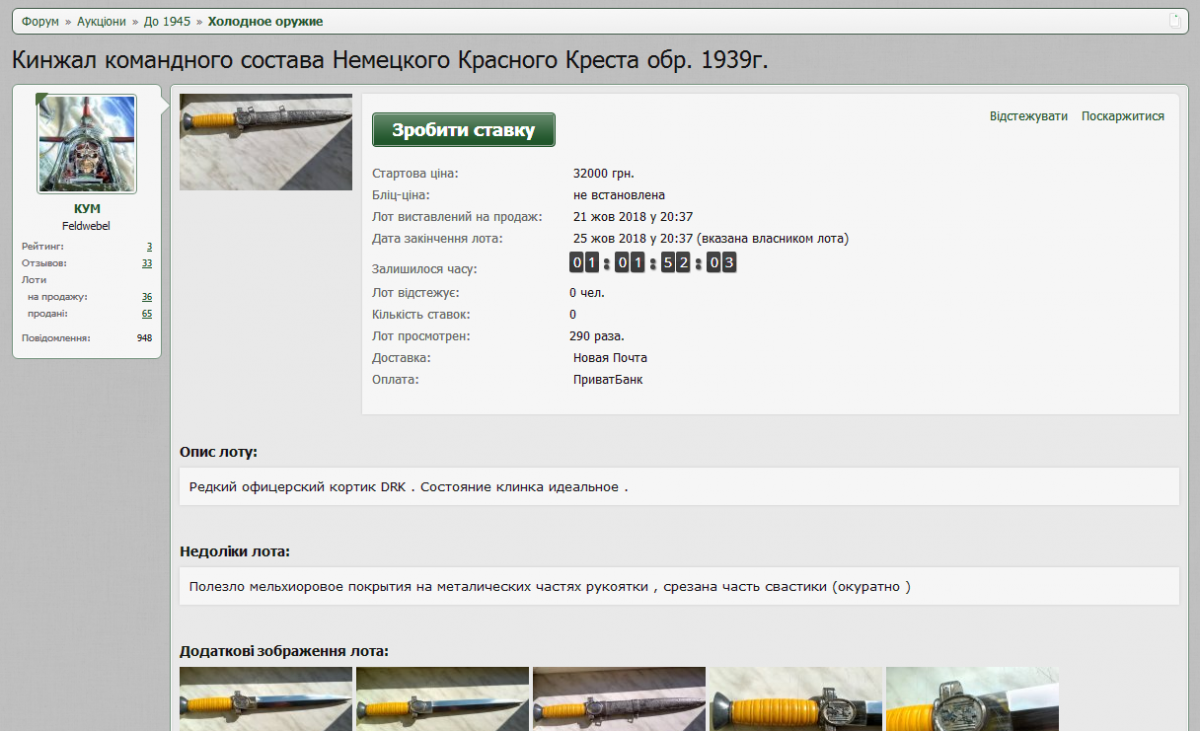The image size is (1200, 731).
Task: Open the fifth thumbnail with pommel close-up
Action: (x=972, y=699)
